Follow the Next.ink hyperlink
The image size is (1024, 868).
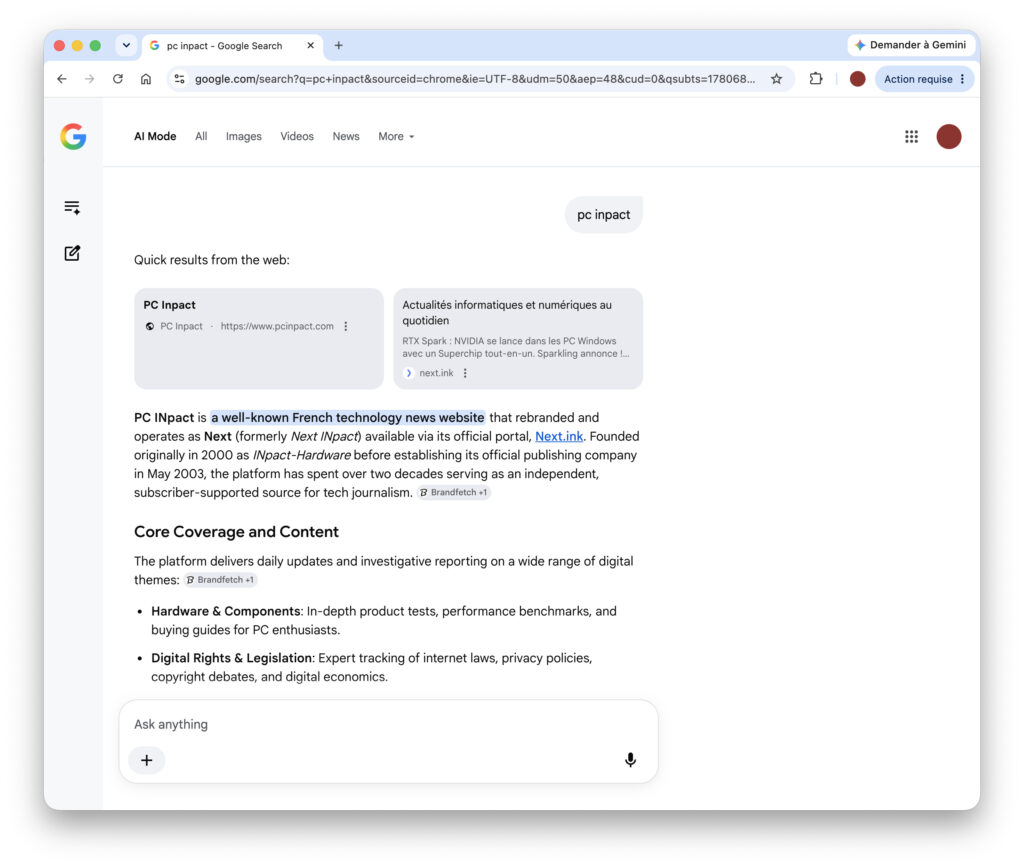tap(559, 436)
